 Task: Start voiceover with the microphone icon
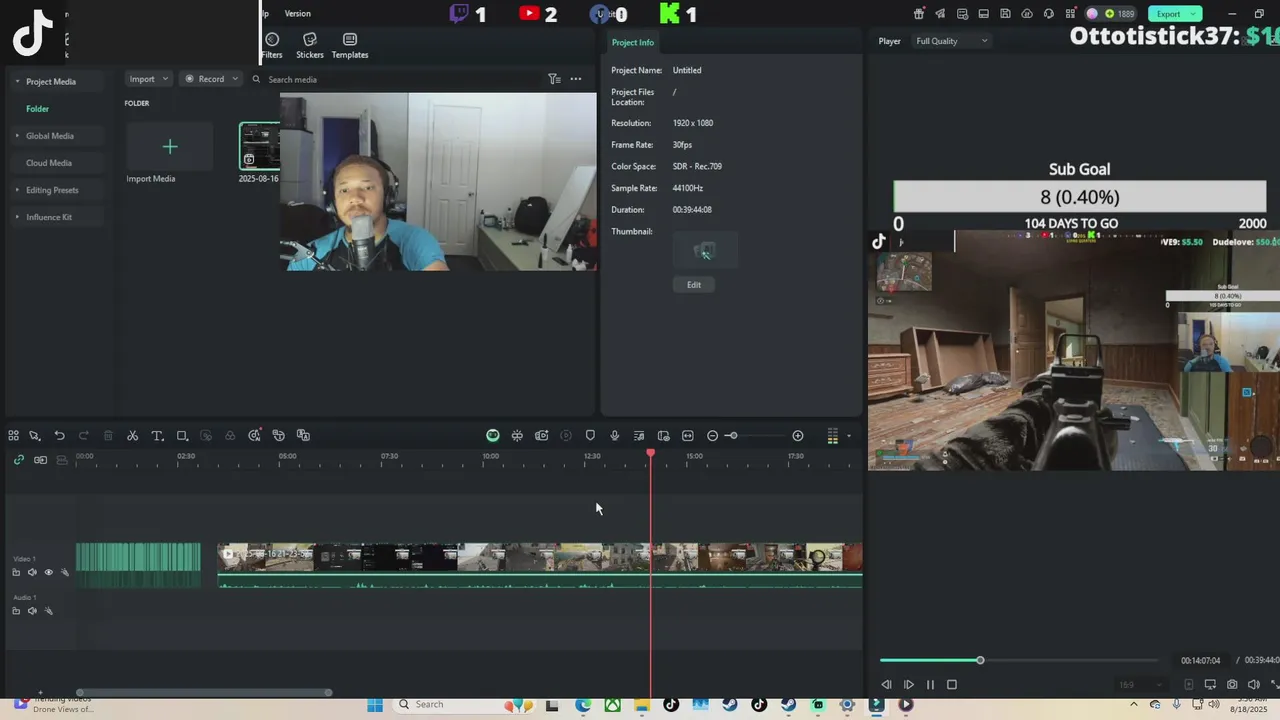tap(615, 436)
